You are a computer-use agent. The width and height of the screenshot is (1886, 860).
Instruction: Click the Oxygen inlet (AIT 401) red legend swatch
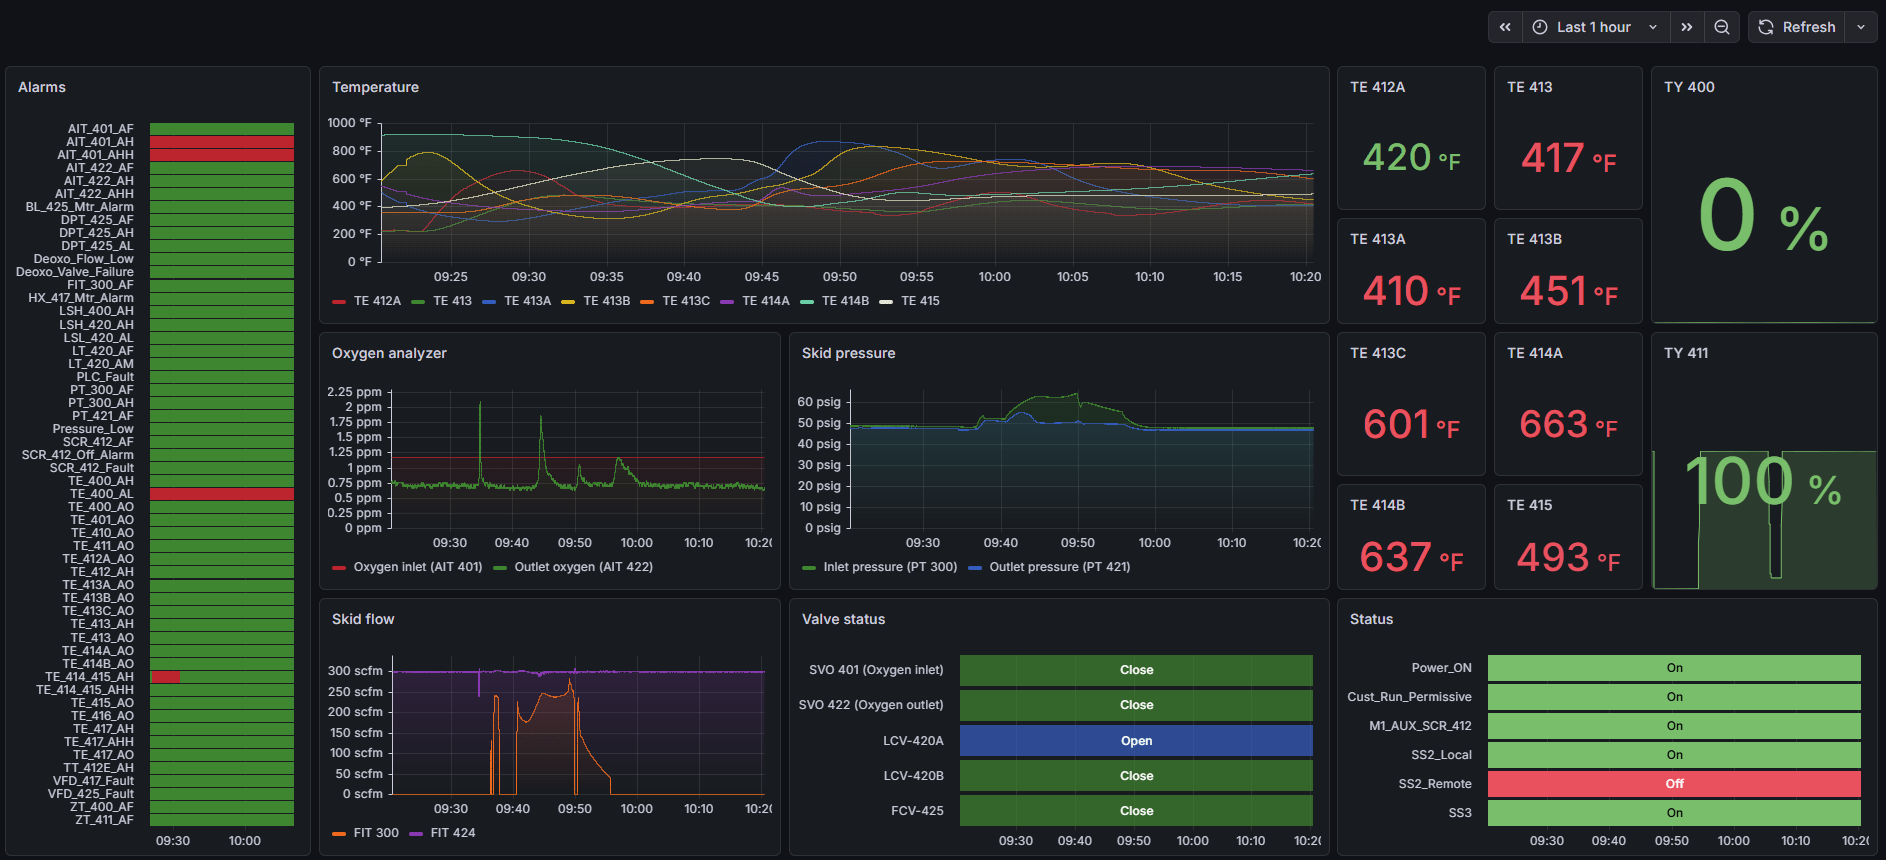pyautogui.click(x=339, y=567)
